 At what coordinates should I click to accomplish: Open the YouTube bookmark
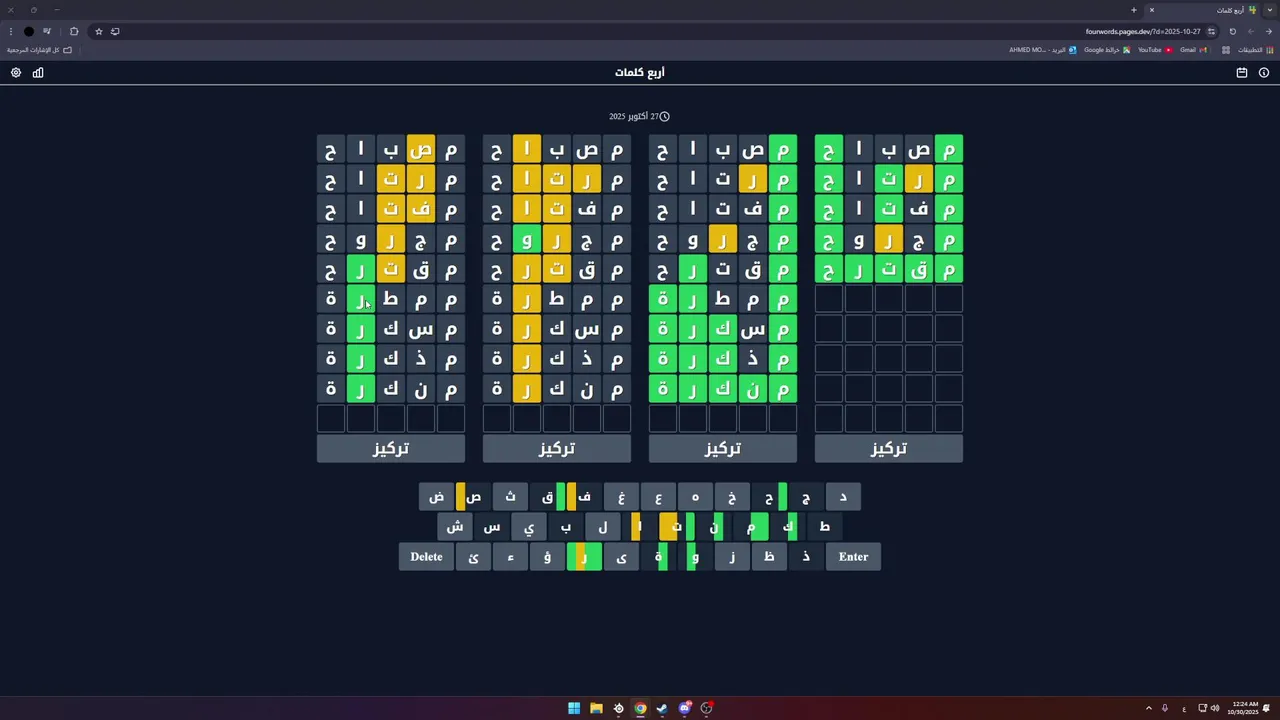(1155, 50)
